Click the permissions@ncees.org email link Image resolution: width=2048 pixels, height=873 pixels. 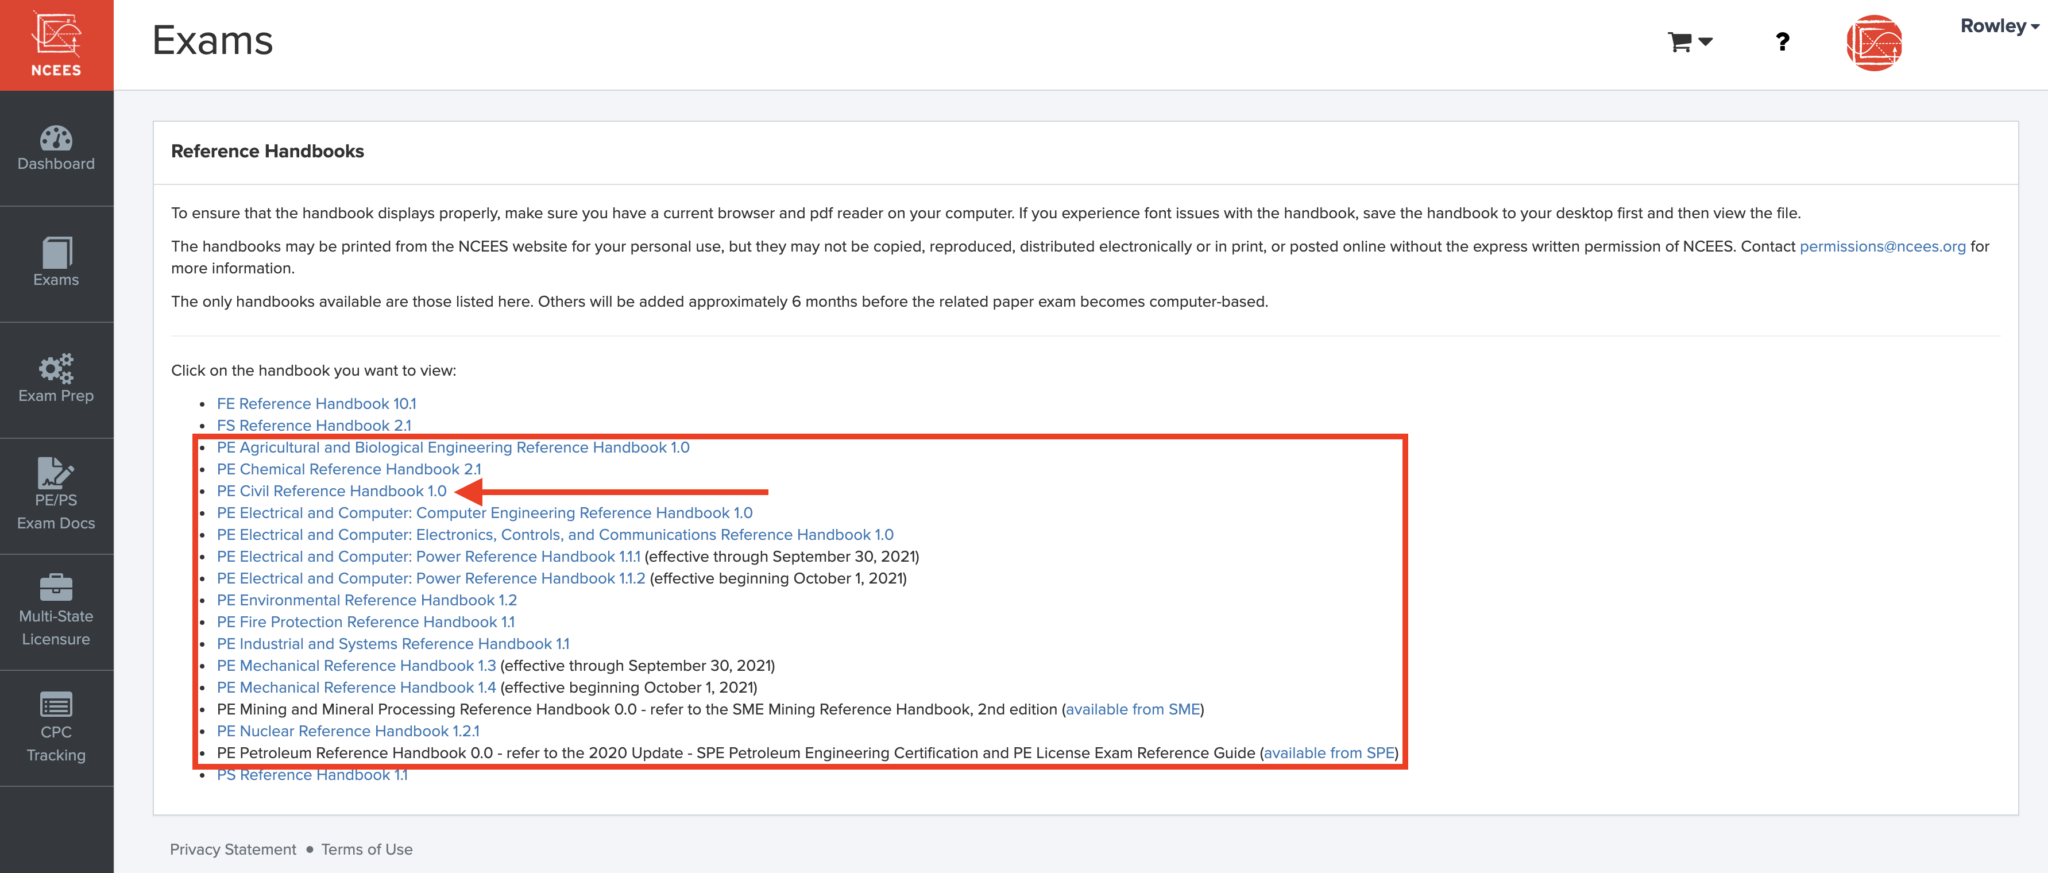pos(1882,247)
